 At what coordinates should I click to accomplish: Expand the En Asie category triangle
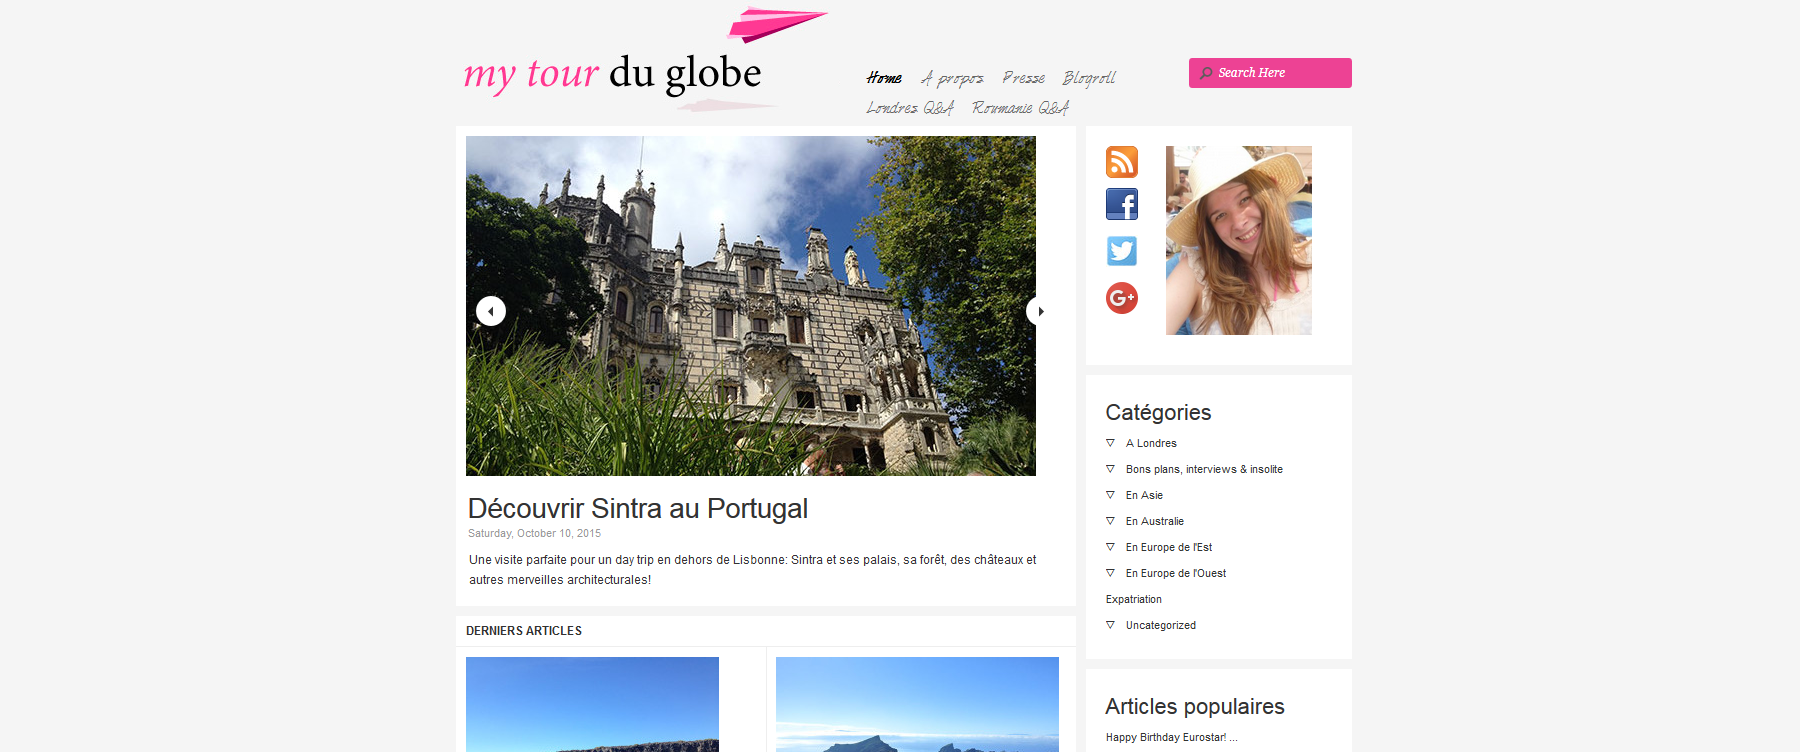(1110, 494)
